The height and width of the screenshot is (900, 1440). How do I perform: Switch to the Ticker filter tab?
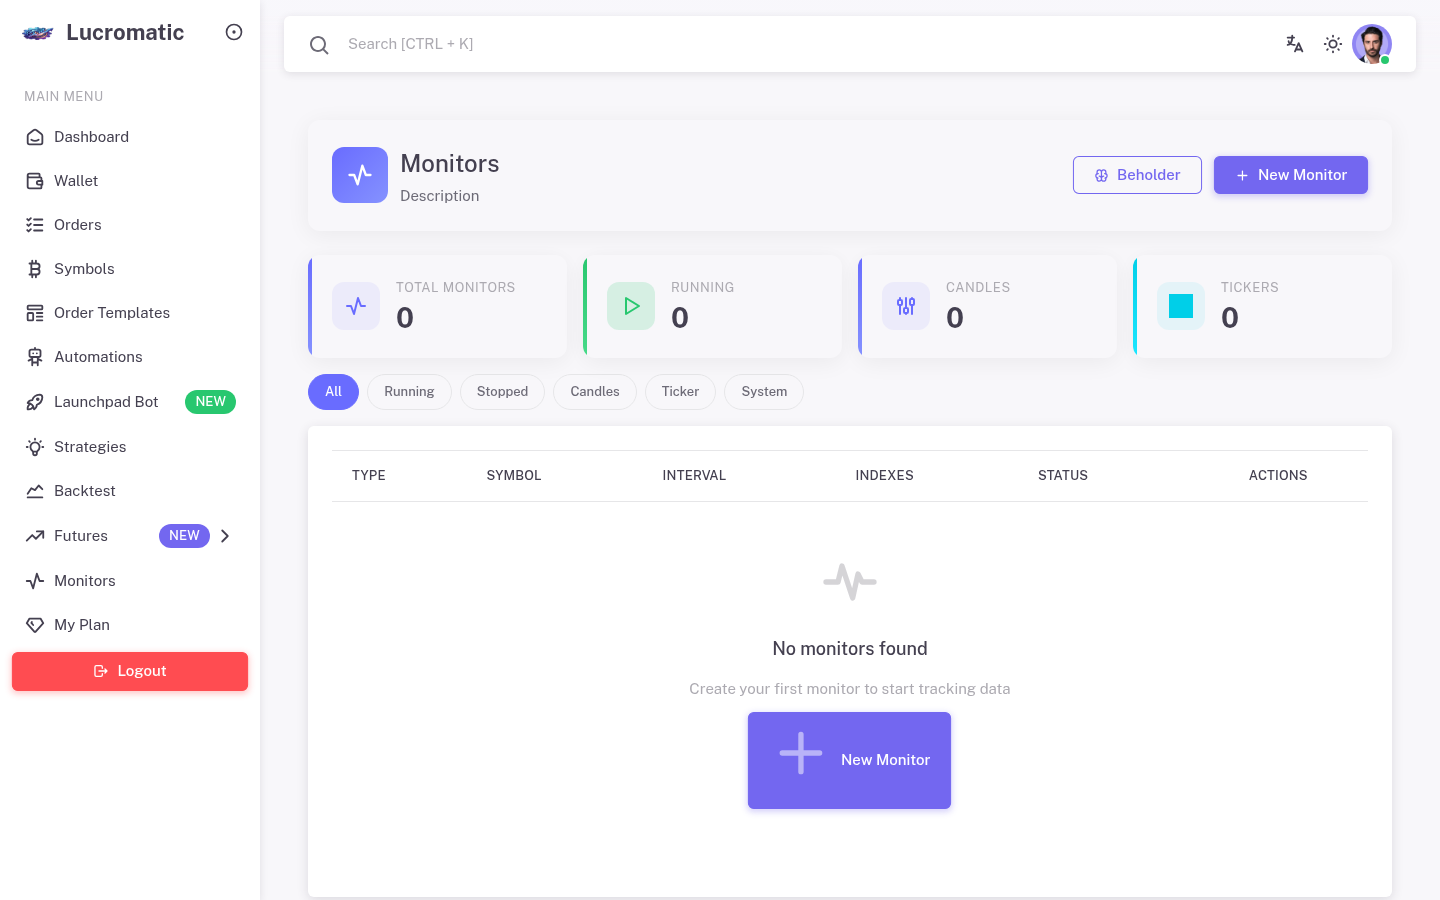680,392
